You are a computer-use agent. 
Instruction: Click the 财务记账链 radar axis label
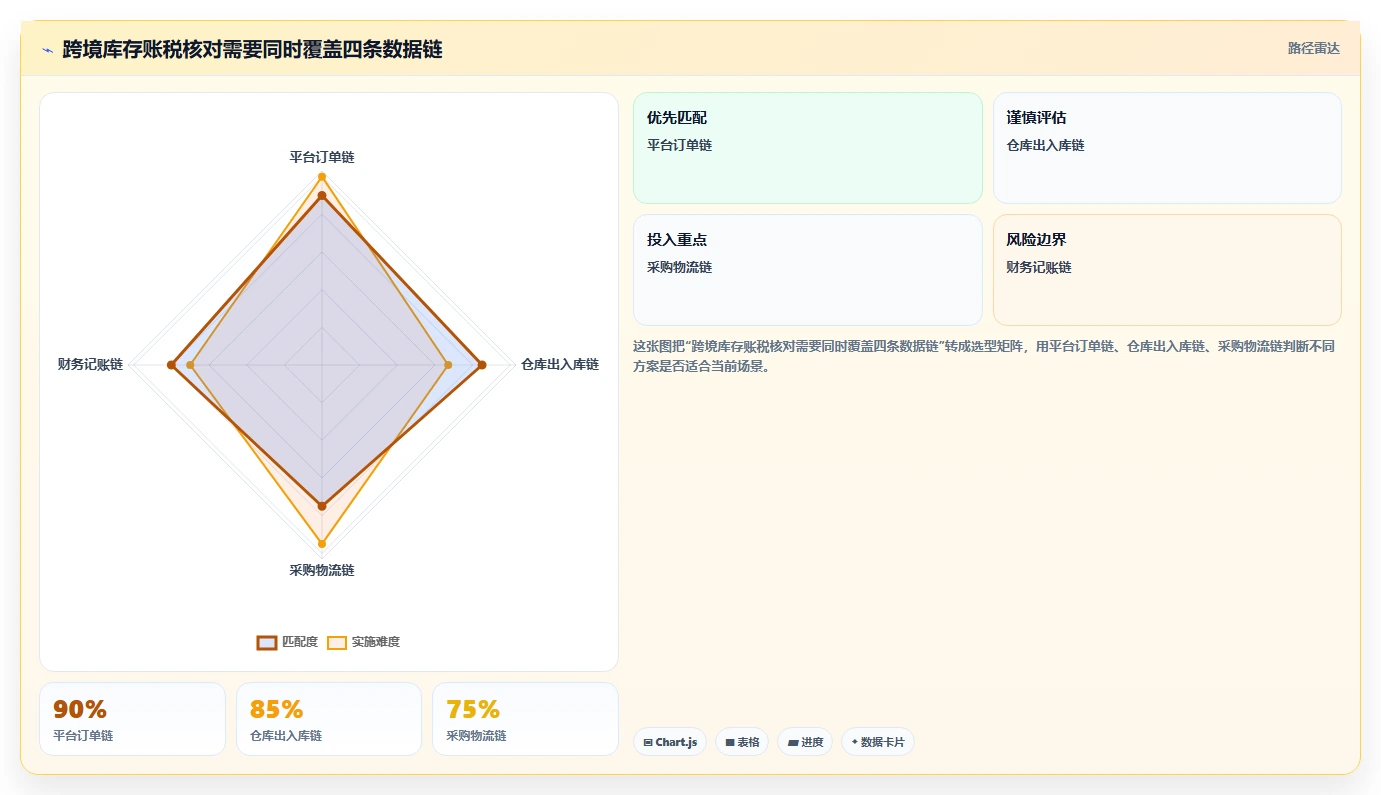[x=90, y=365]
